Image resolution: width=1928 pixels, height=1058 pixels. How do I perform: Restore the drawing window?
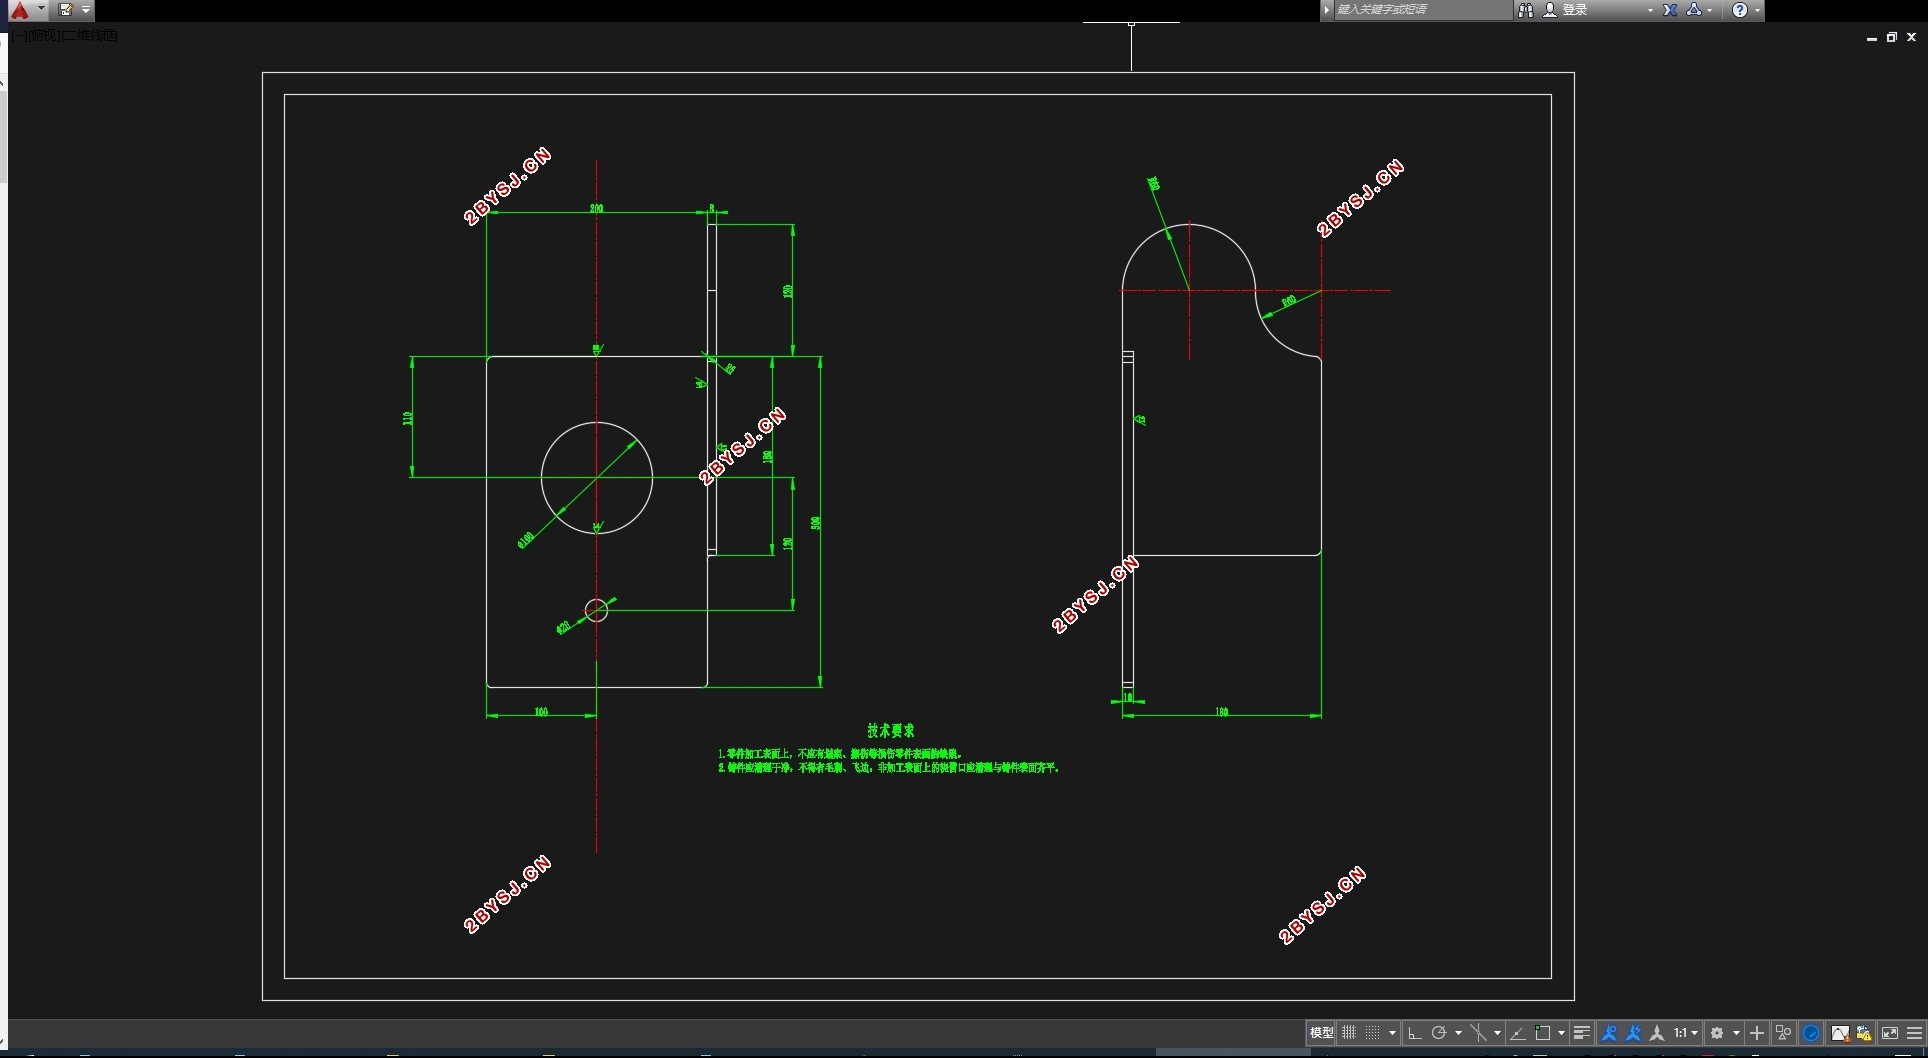[1891, 37]
